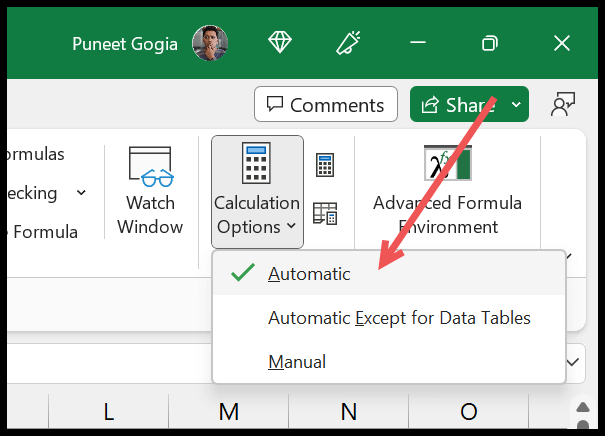Switch calculation mode to Manual
This screenshot has width=605, height=436.
coord(297,361)
